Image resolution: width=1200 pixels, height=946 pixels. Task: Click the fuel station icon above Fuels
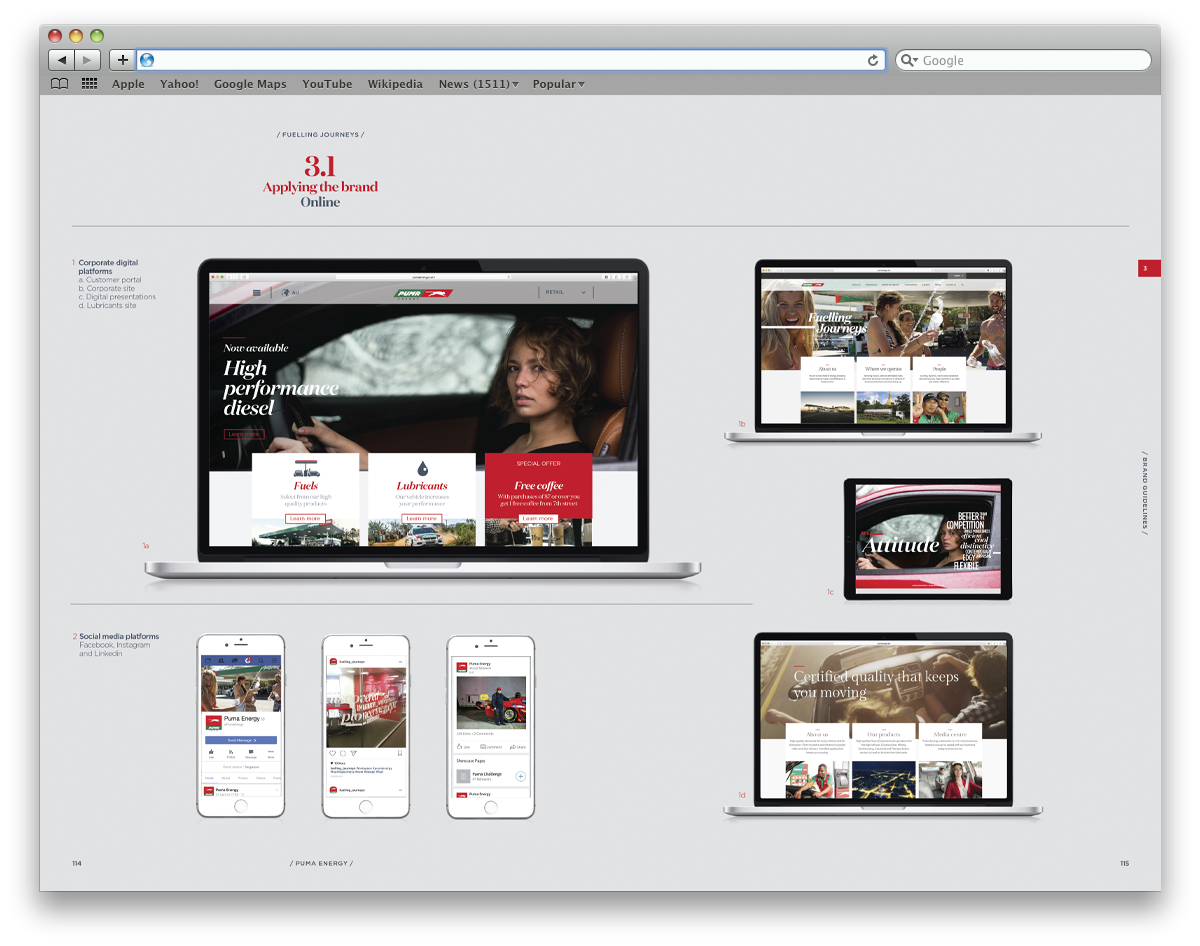(306, 468)
